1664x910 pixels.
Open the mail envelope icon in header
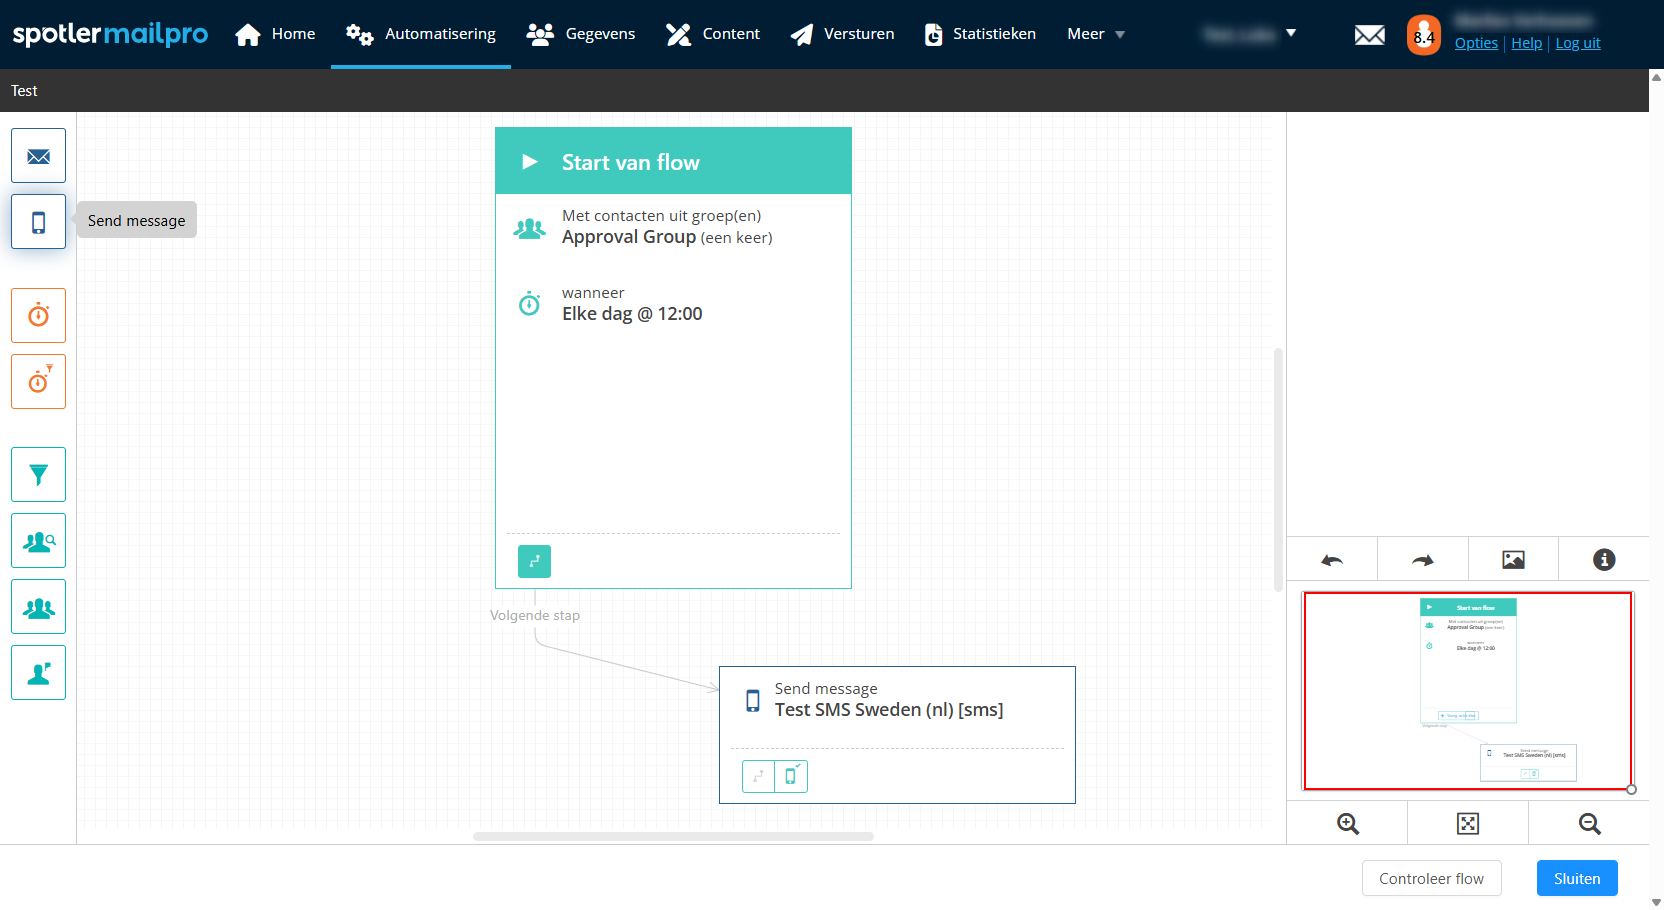point(1370,35)
